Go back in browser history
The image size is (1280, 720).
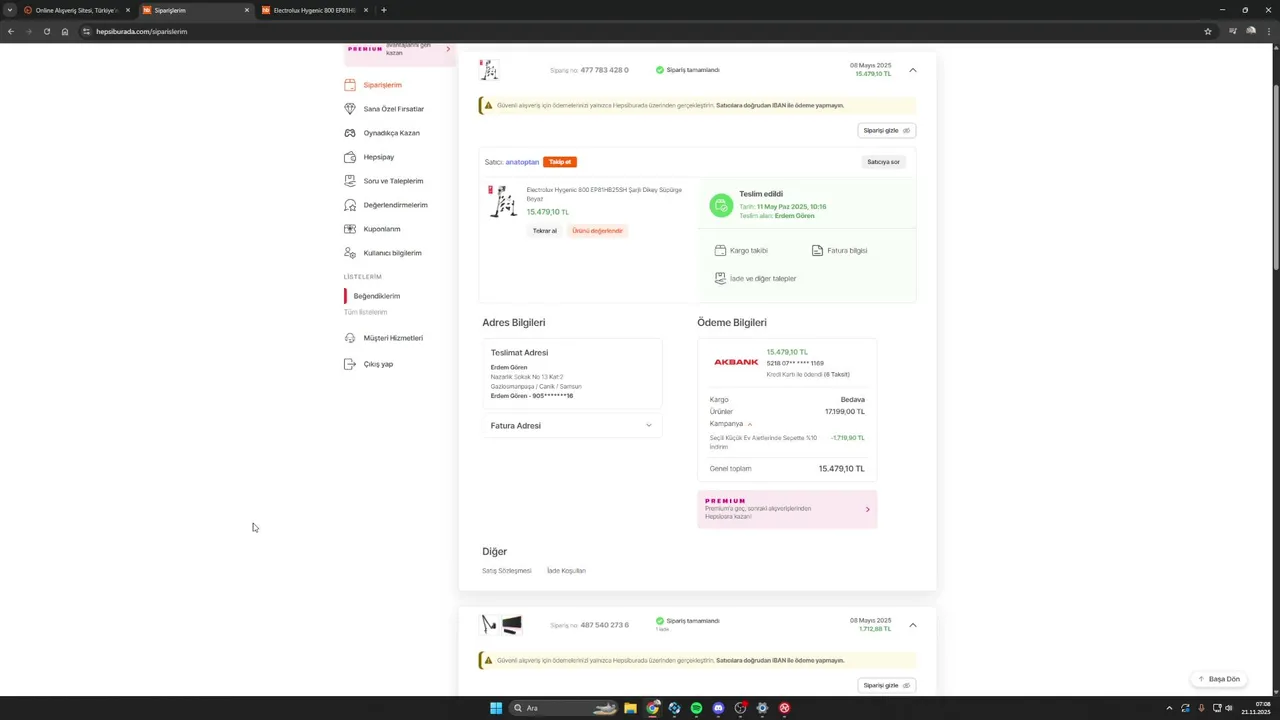click(x=10, y=31)
